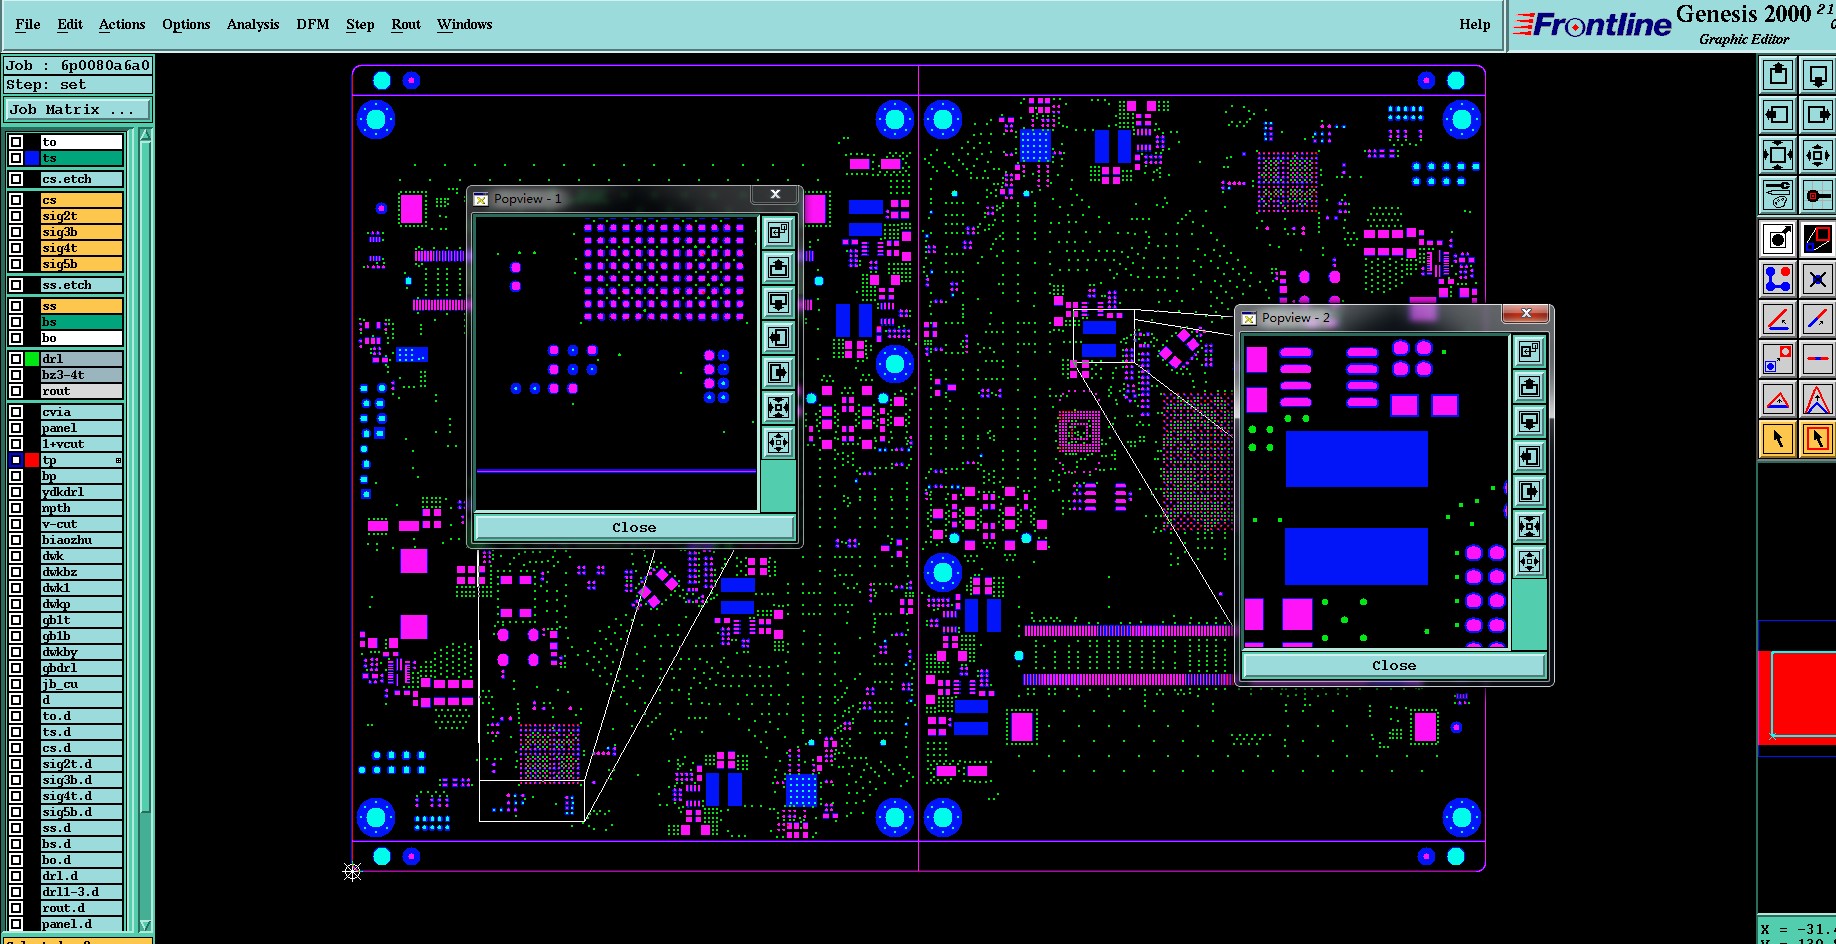This screenshot has height=944, width=1836.
Task: Select the crossed blue dot tool icon
Action: [x=1817, y=278]
